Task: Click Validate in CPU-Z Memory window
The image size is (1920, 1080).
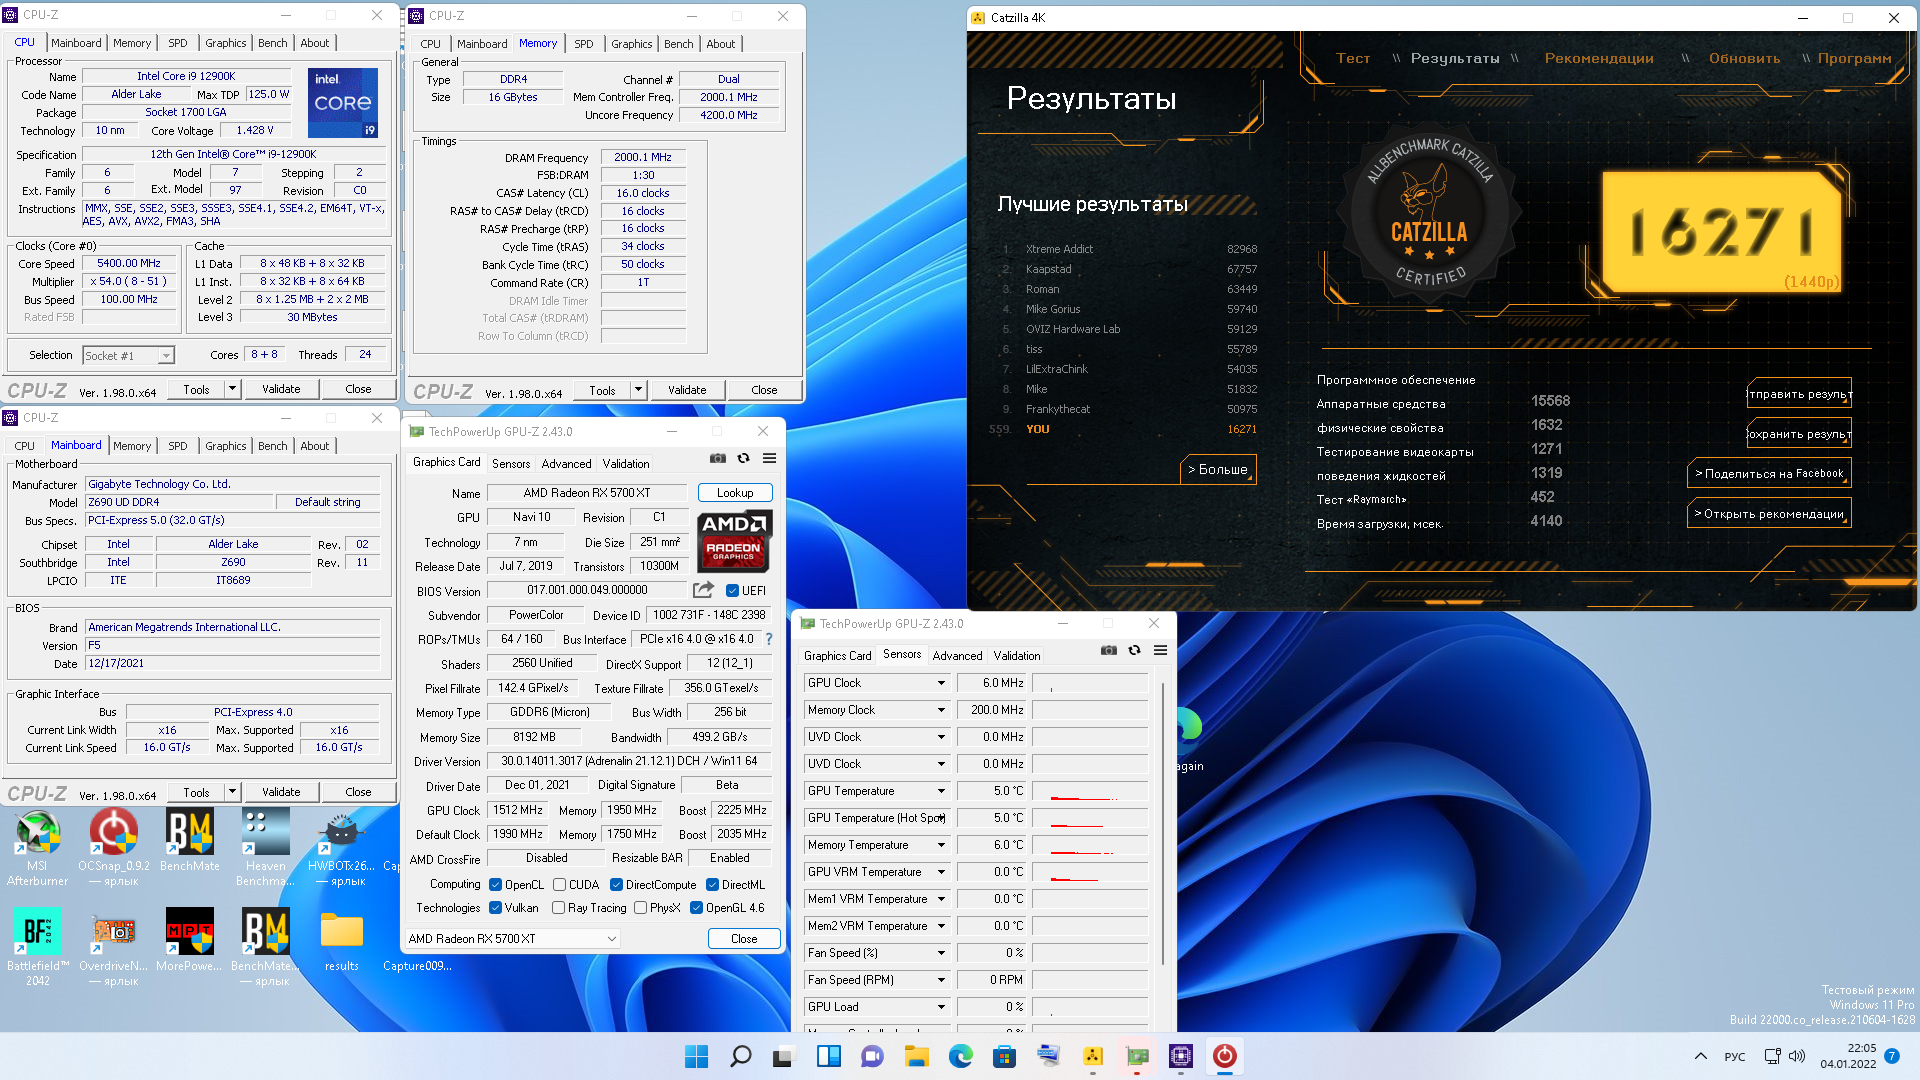Action: 687,390
